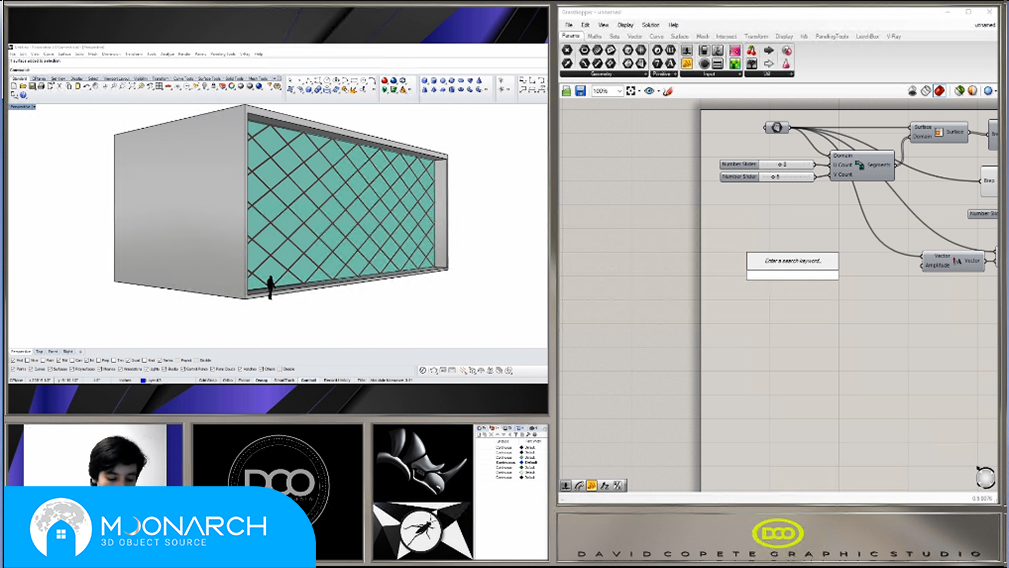The width and height of the screenshot is (1009, 568).
Task: Toggle the named views preview eye icon
Action: point(649,91)
